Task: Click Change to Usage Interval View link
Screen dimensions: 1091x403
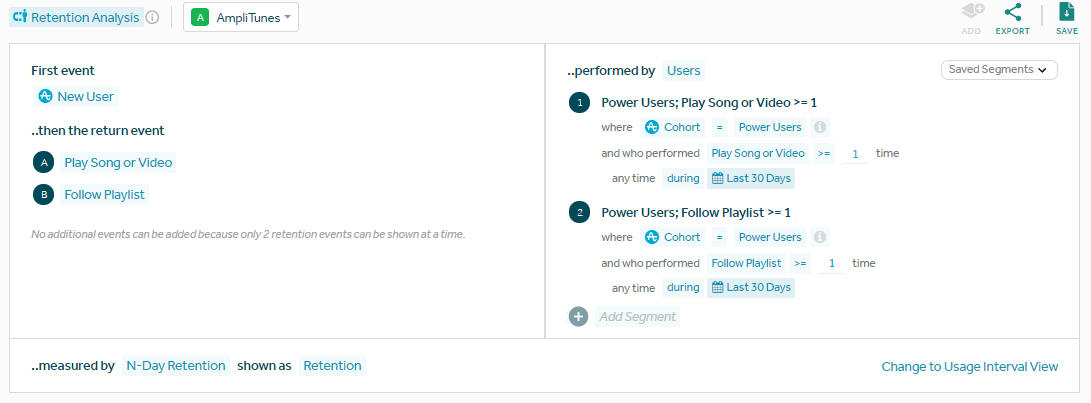Action: tap(969, 366)
